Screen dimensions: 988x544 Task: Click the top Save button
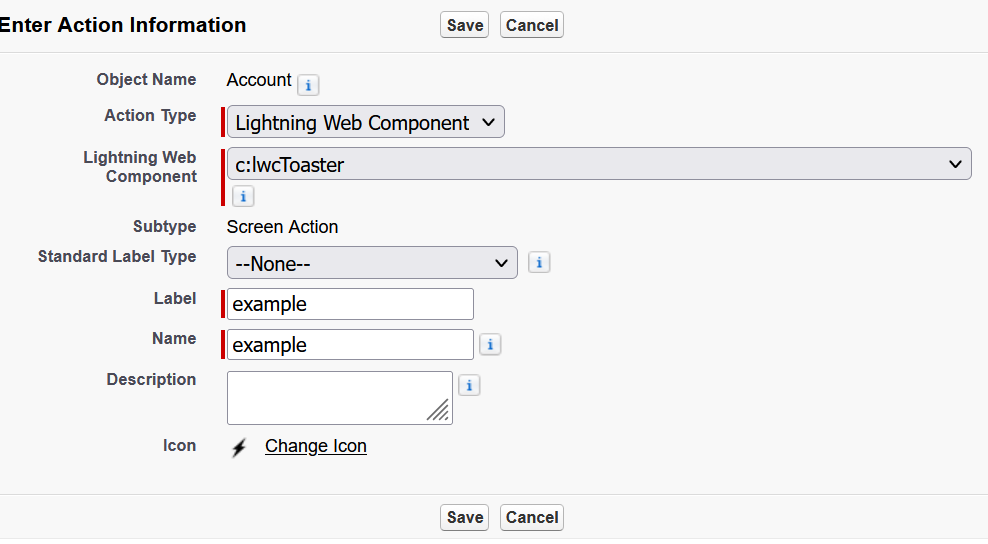[464, 25]
